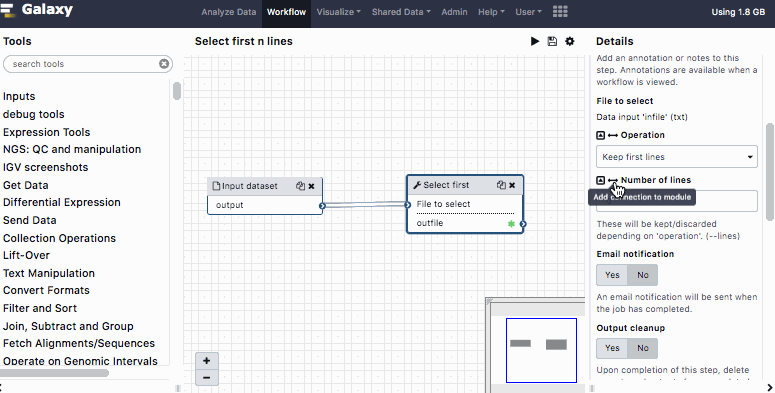775x393 pixels.
Task: Expand IGV screenshots section
Action: tap(45, 167)
